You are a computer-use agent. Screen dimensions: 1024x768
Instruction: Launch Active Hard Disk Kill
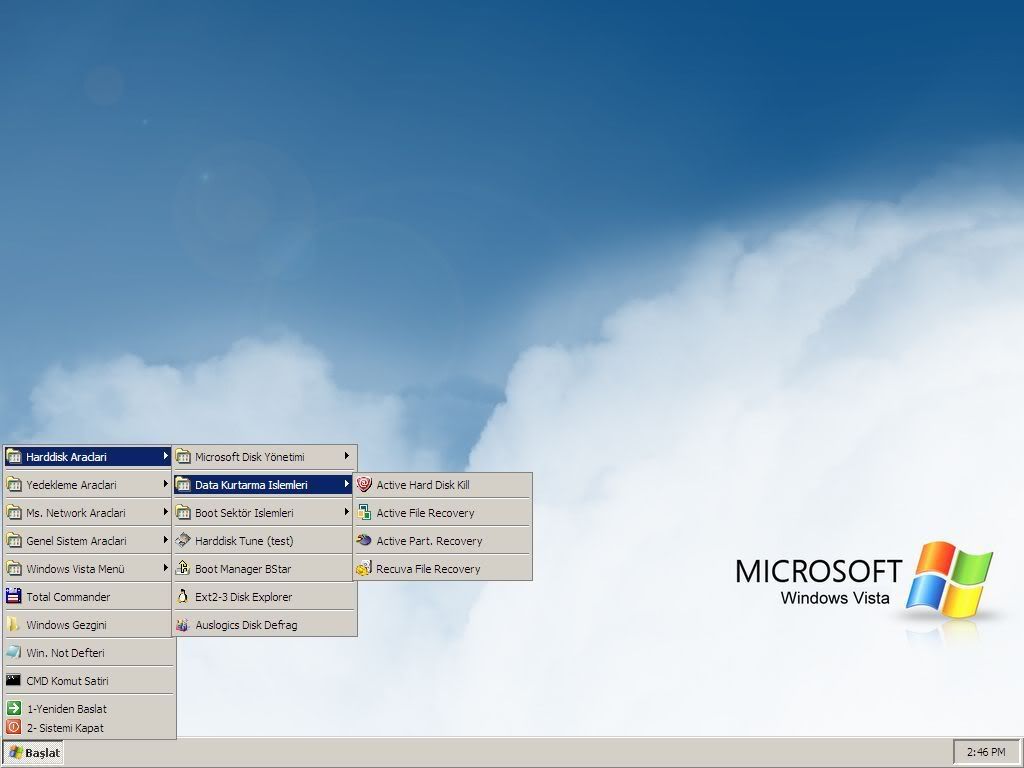pos(442,485)
